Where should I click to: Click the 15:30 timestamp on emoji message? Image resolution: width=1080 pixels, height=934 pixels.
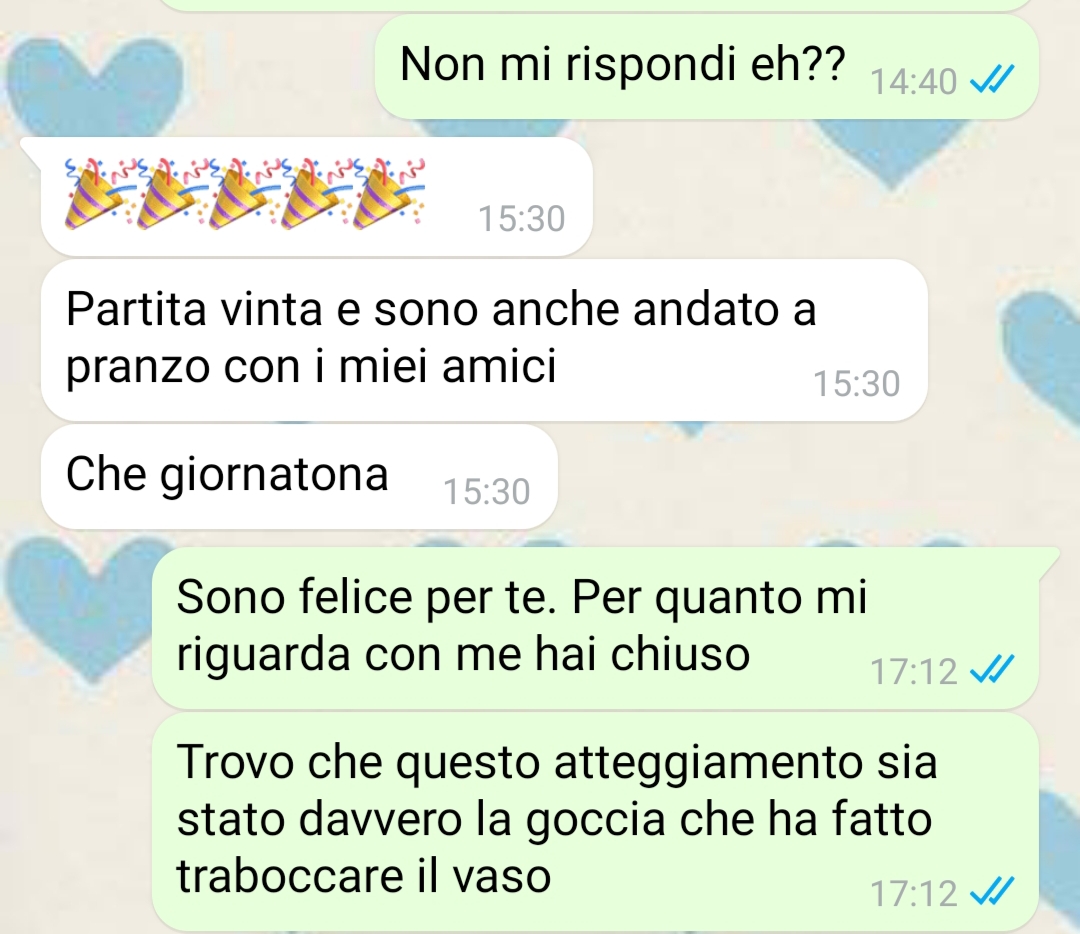point(521,219)
